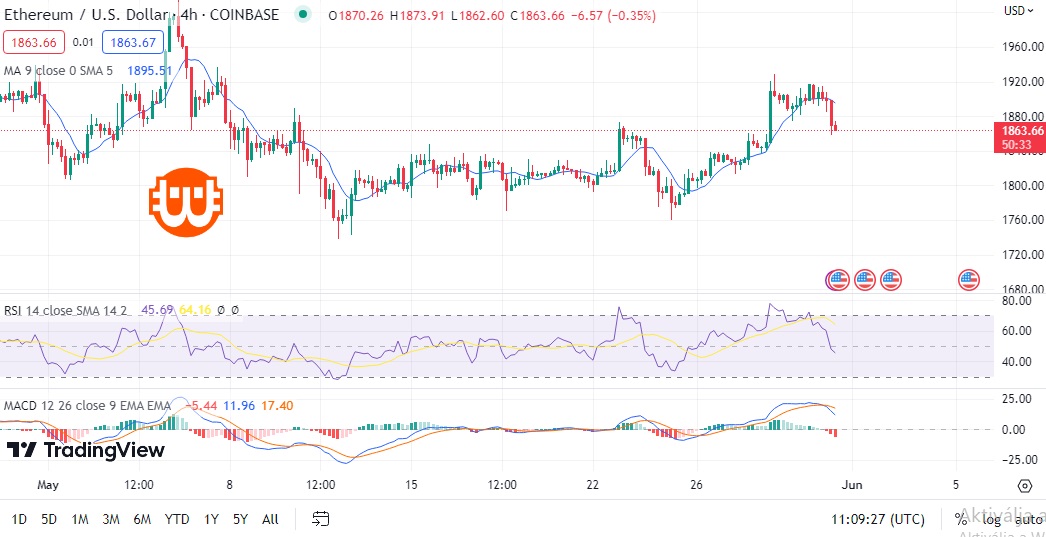Select the MA 9 close indicator legend
This screenshot has width=1046, height=537.
[59, 70]
